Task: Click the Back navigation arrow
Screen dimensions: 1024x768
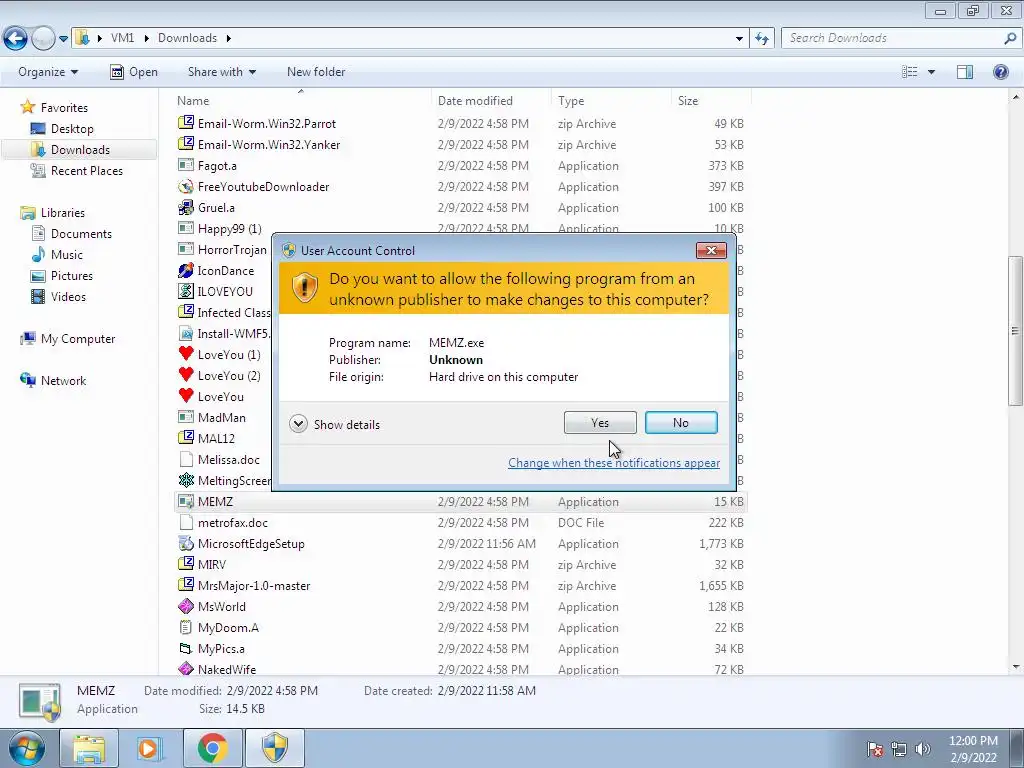Action: tap(15, 39)
